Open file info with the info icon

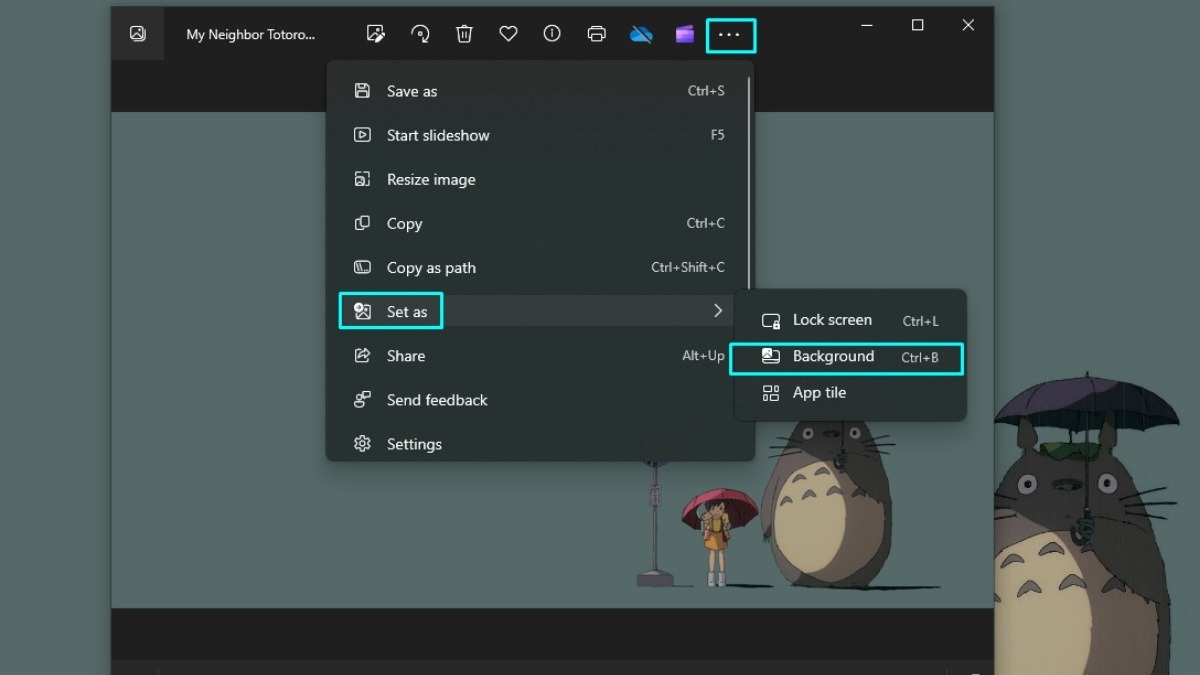(552, 34)
